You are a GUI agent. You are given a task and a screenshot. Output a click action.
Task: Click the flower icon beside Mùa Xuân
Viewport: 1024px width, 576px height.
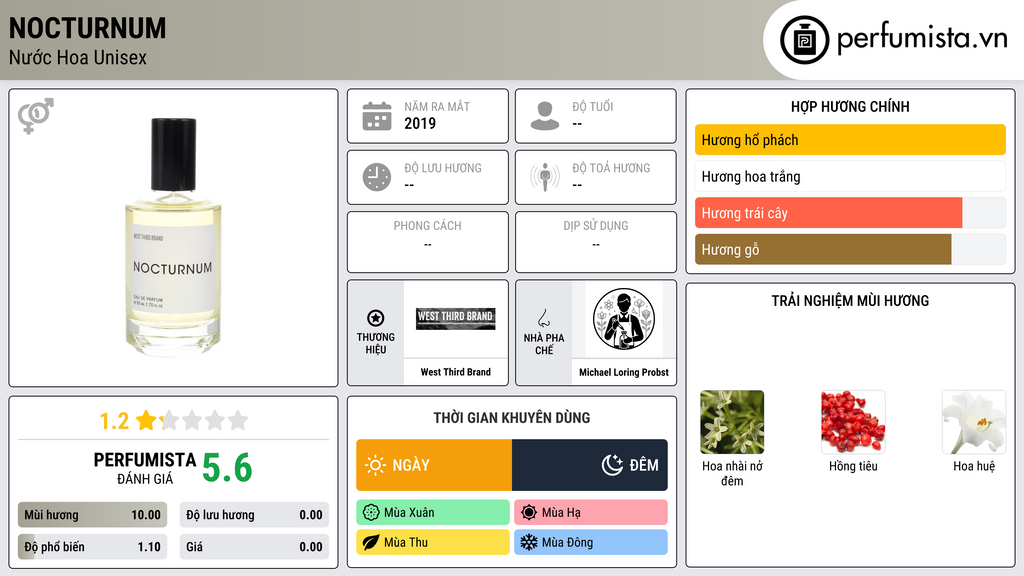coord(371,513)
